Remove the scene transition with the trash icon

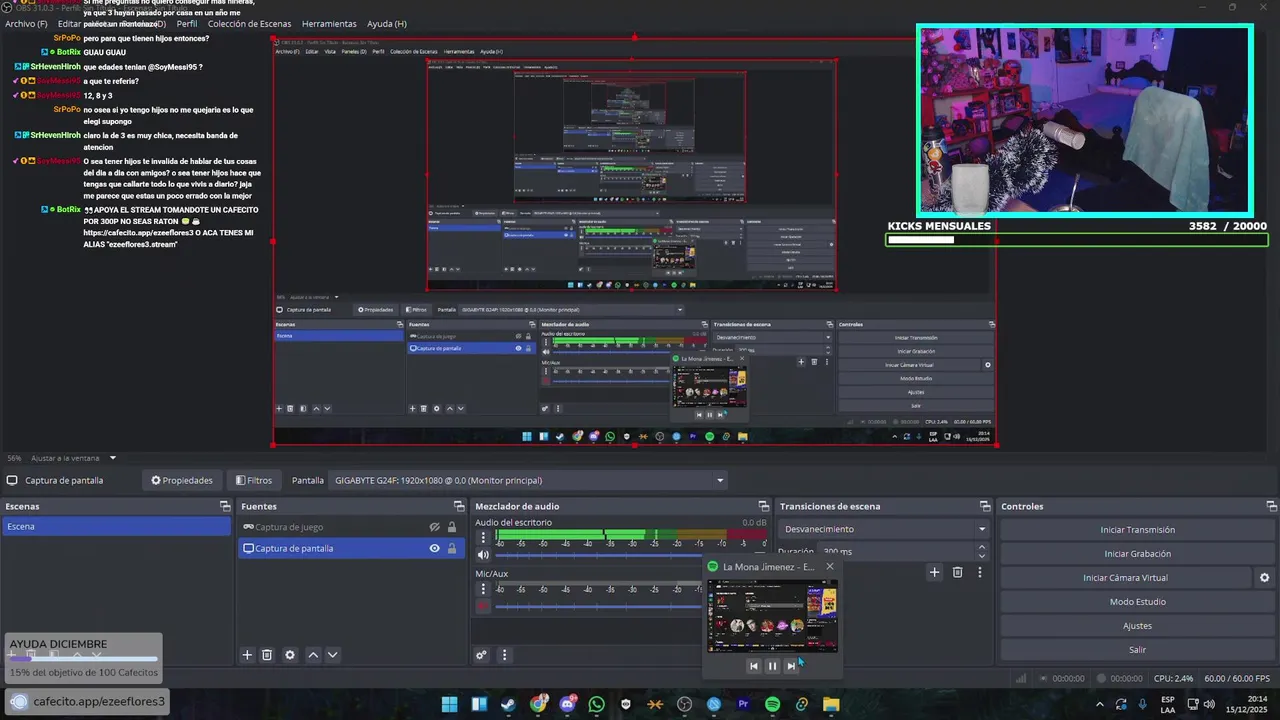pos(957,572)
